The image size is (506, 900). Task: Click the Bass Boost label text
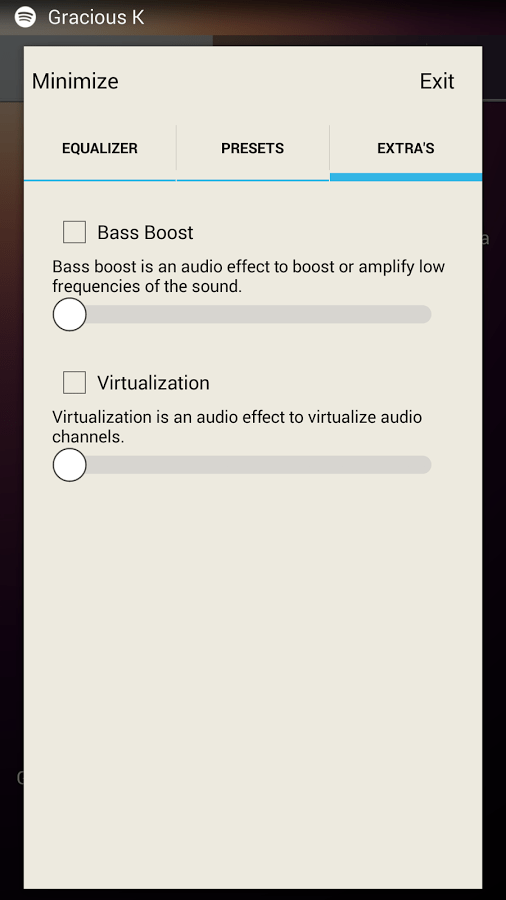pos(145,232)
